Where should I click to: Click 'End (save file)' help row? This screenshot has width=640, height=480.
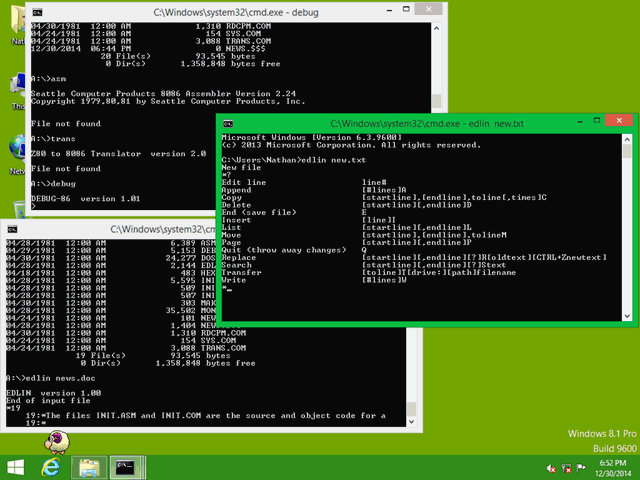[294, 213]
